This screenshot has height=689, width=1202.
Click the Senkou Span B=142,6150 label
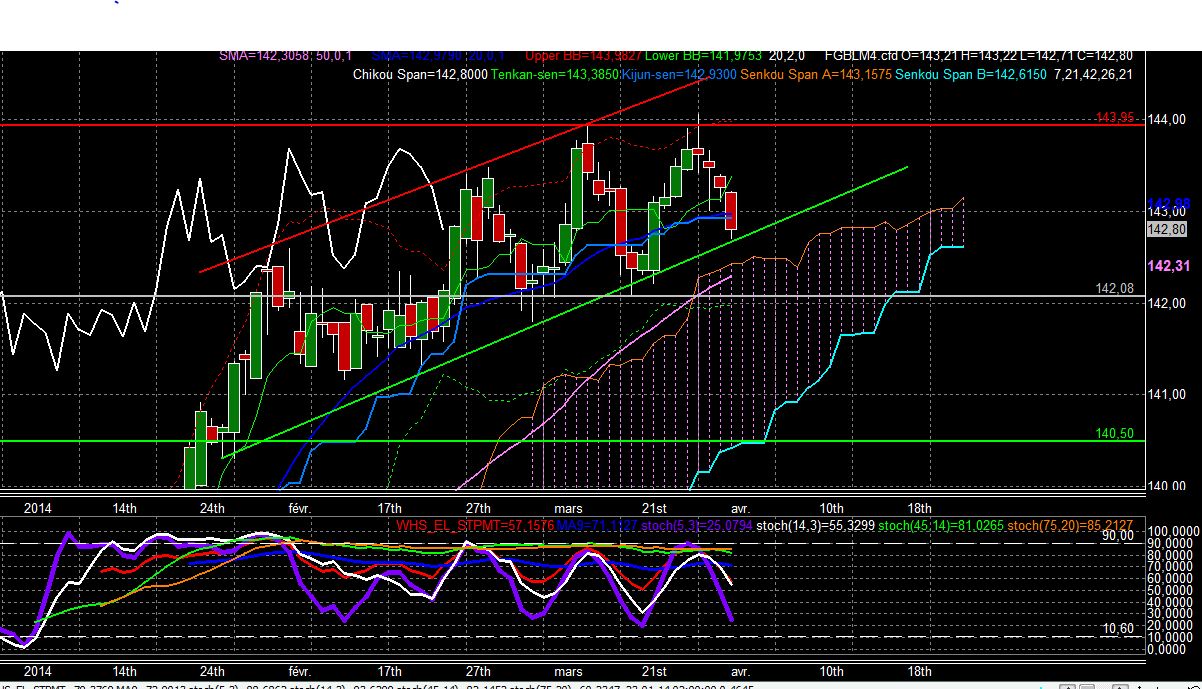pyautogui.click(x=971, y=74)
